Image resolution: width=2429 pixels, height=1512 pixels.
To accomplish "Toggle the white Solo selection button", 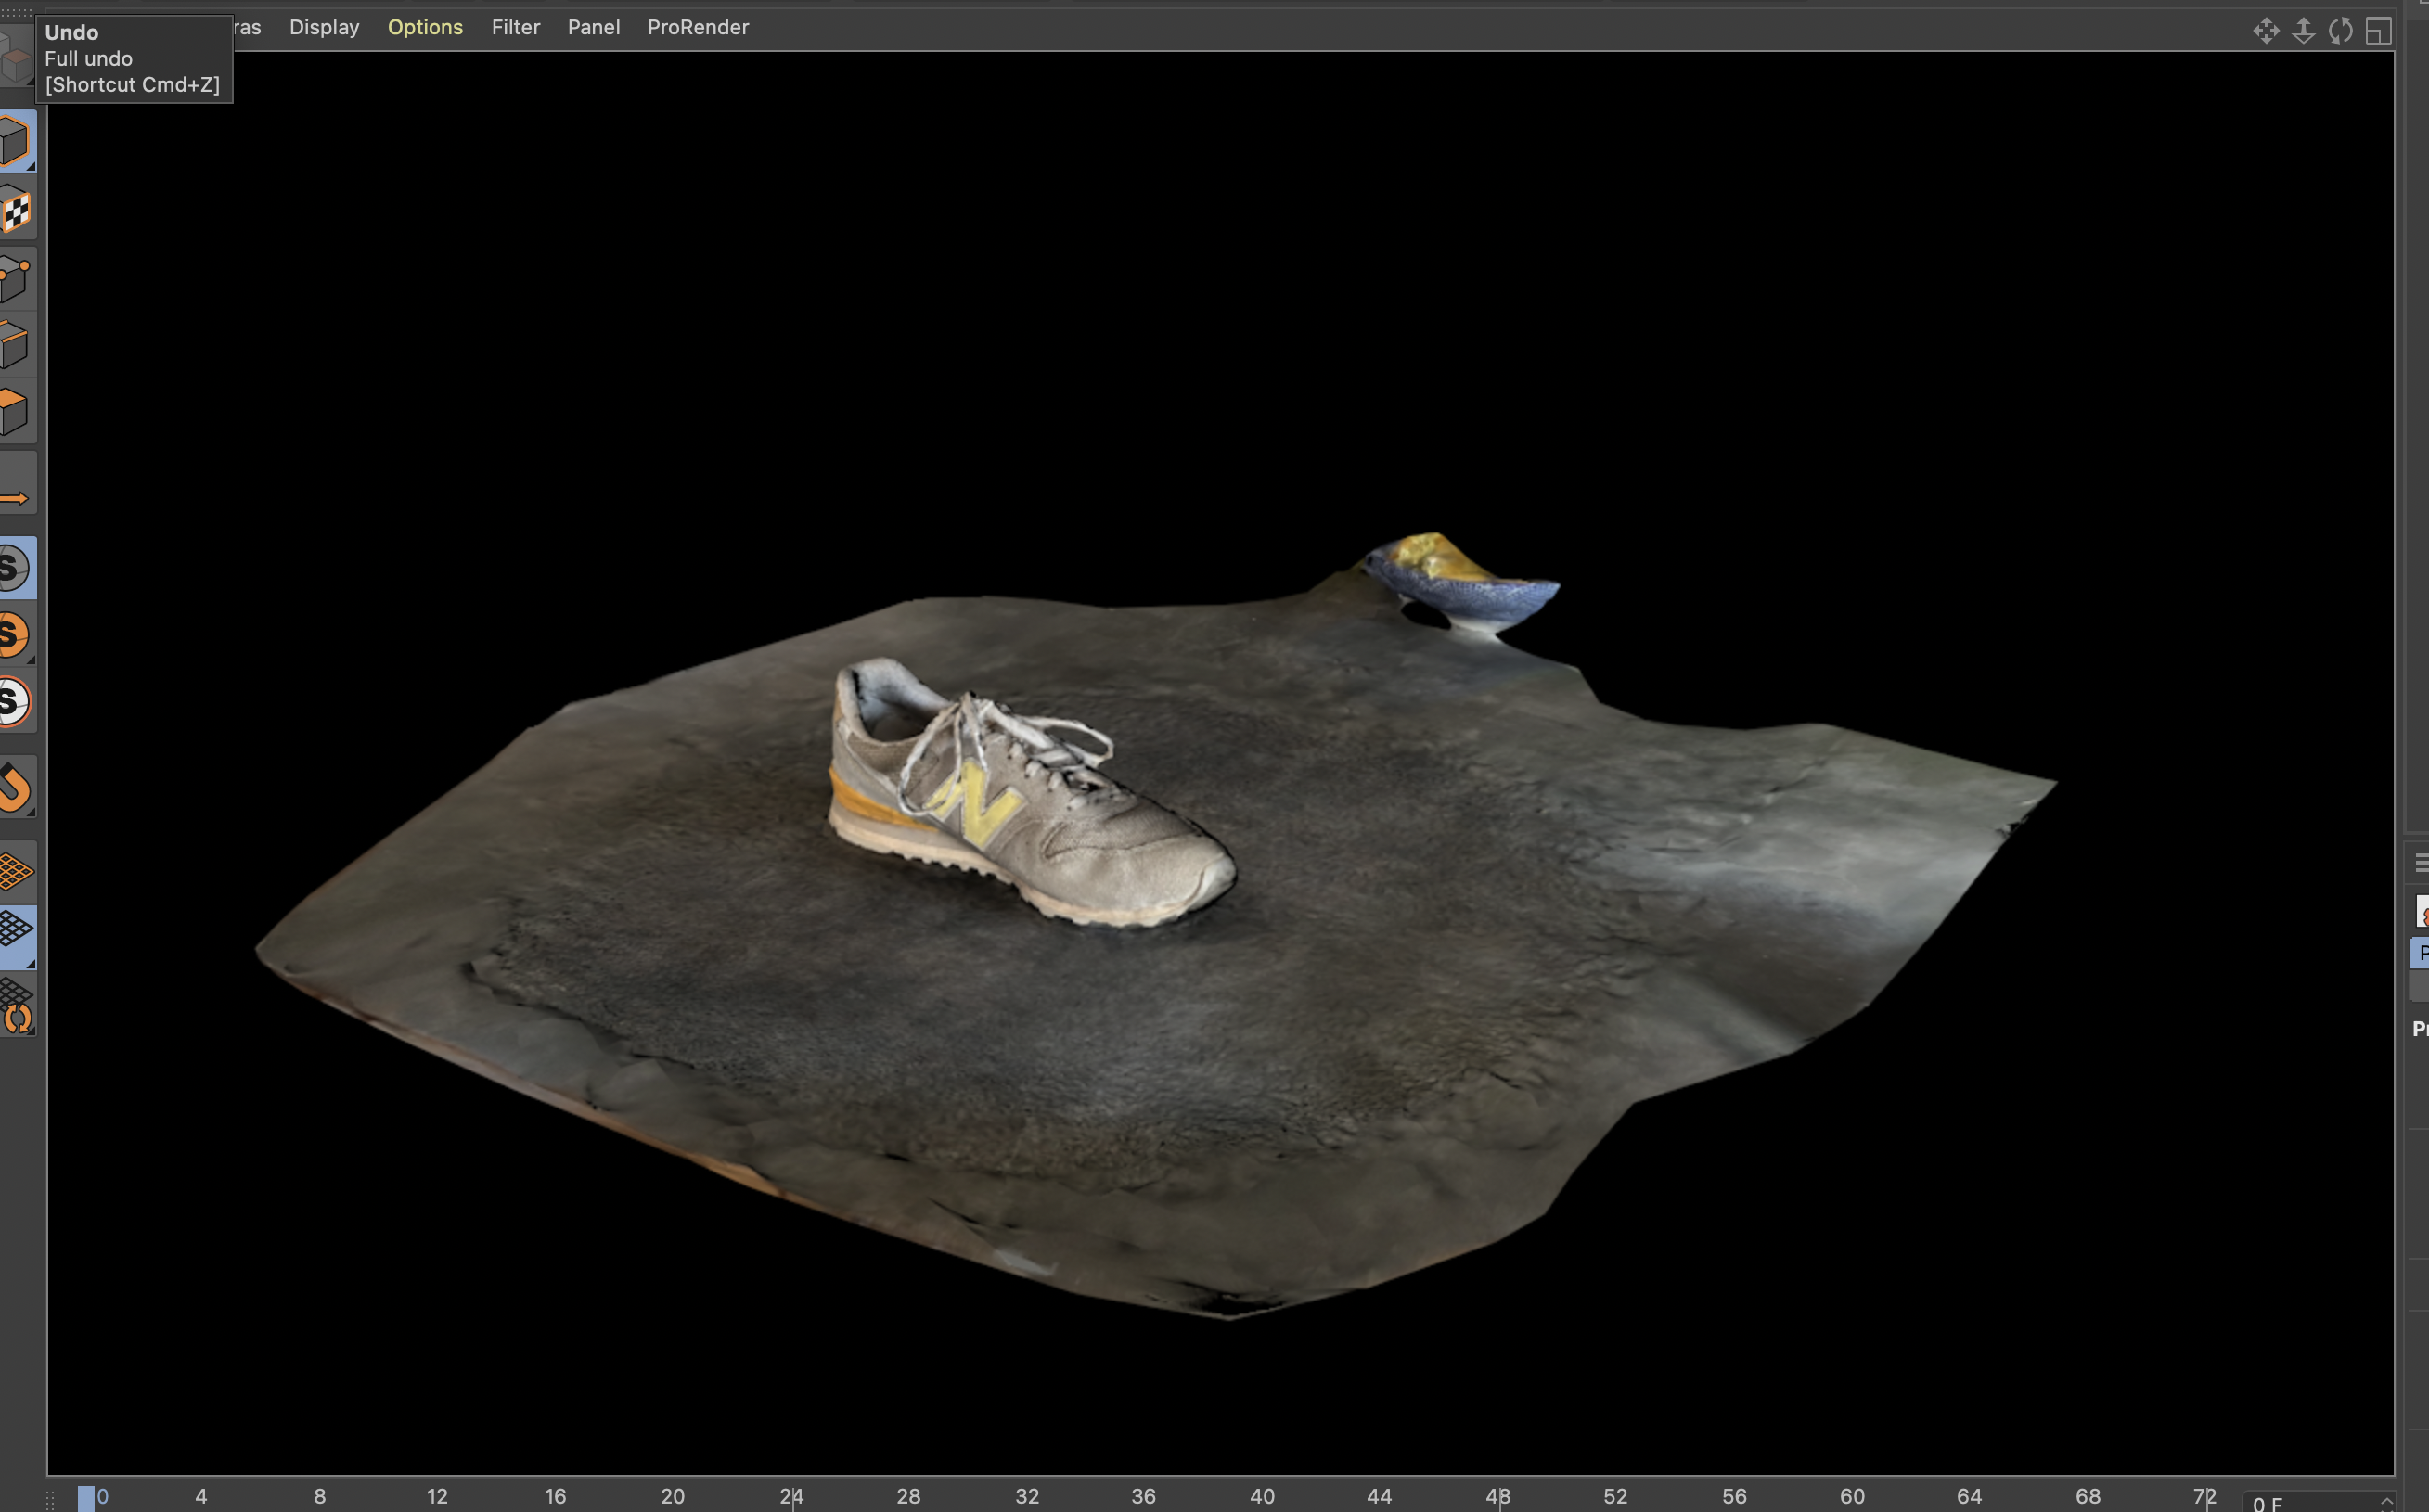I will click(14, 701).
